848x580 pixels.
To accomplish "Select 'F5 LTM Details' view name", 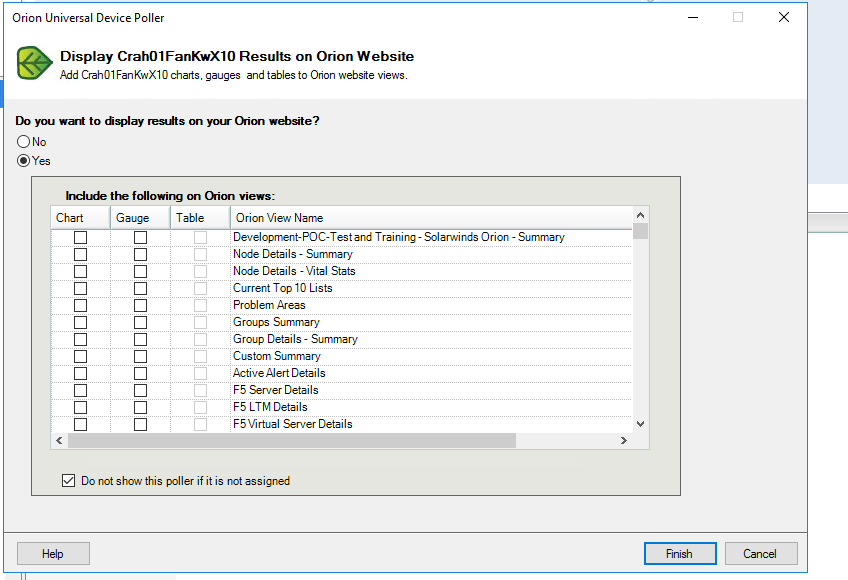I will 270,407.
